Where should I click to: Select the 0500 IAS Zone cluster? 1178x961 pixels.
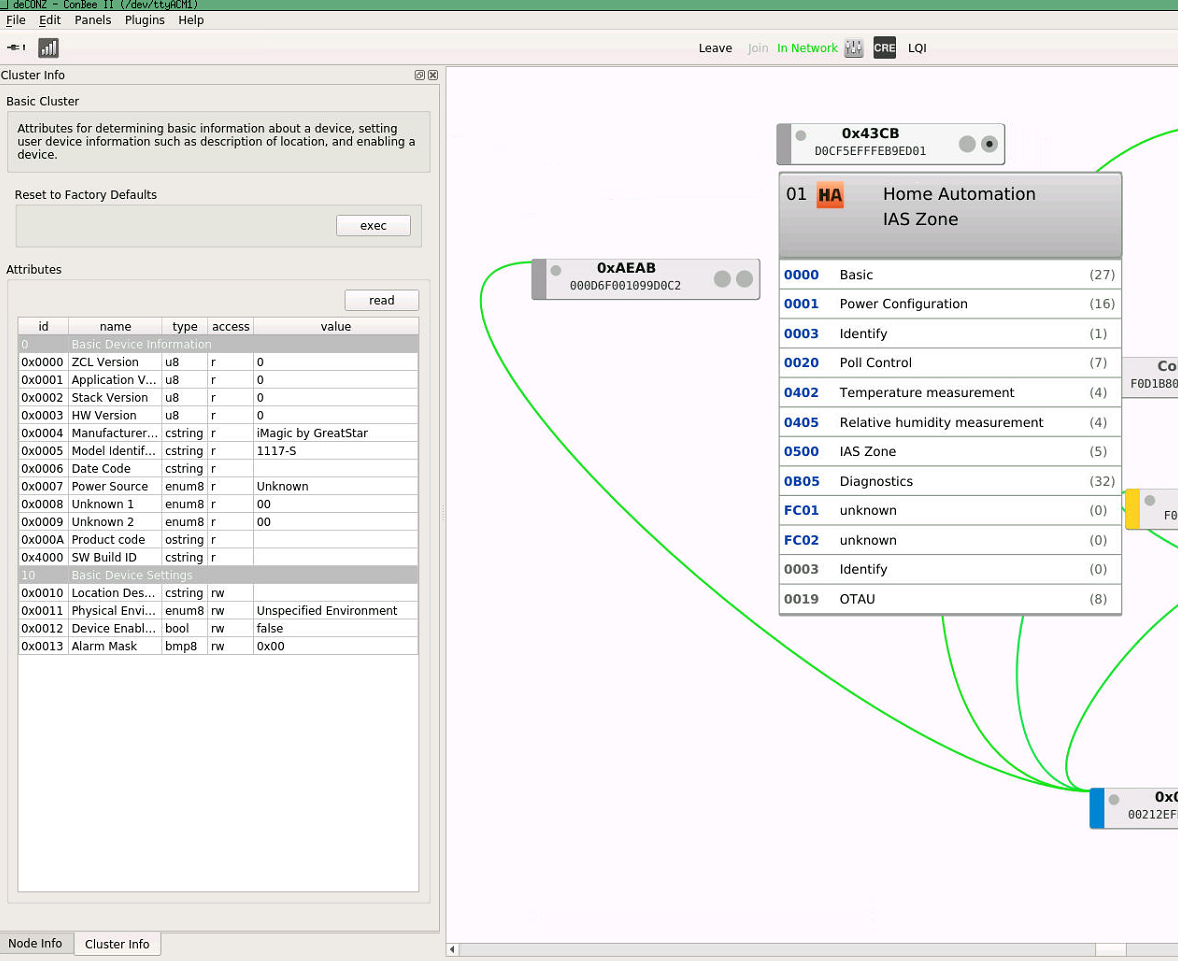[x=950, y=452]
